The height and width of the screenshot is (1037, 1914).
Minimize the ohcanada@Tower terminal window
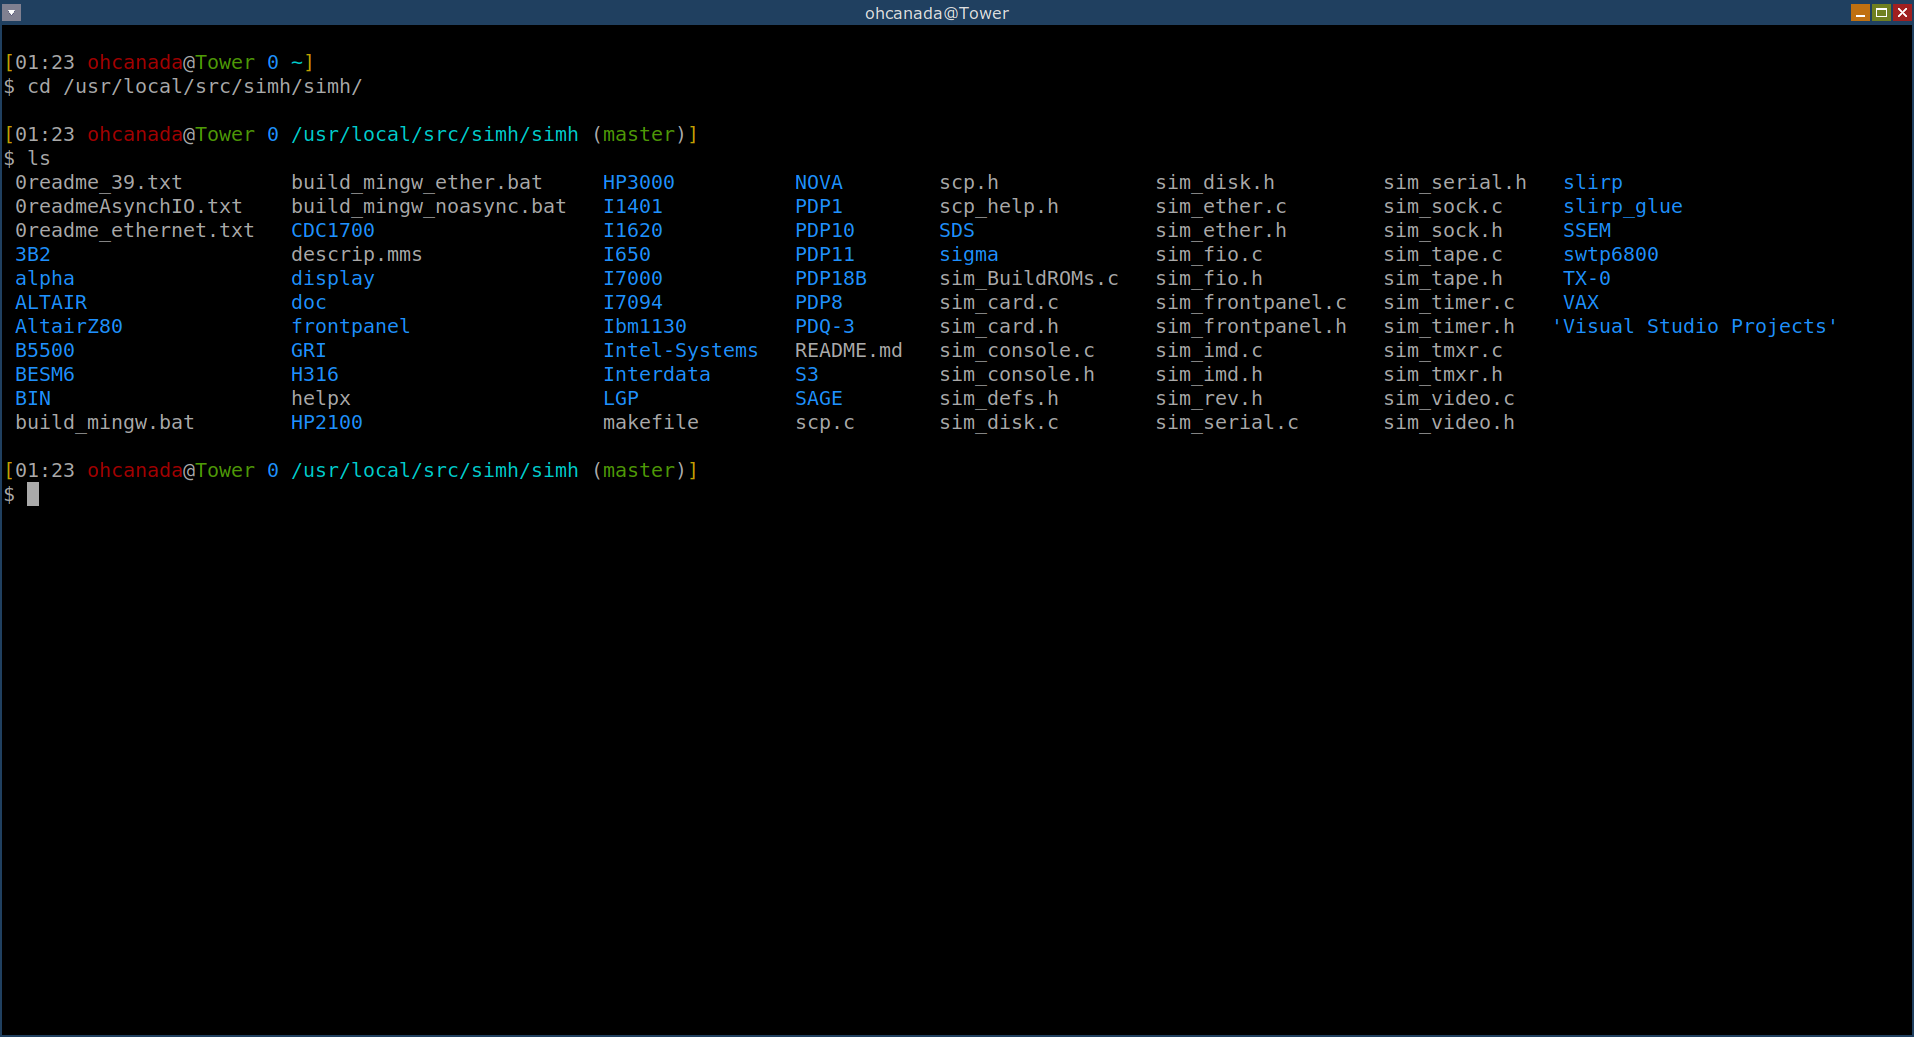(1860, 12)
